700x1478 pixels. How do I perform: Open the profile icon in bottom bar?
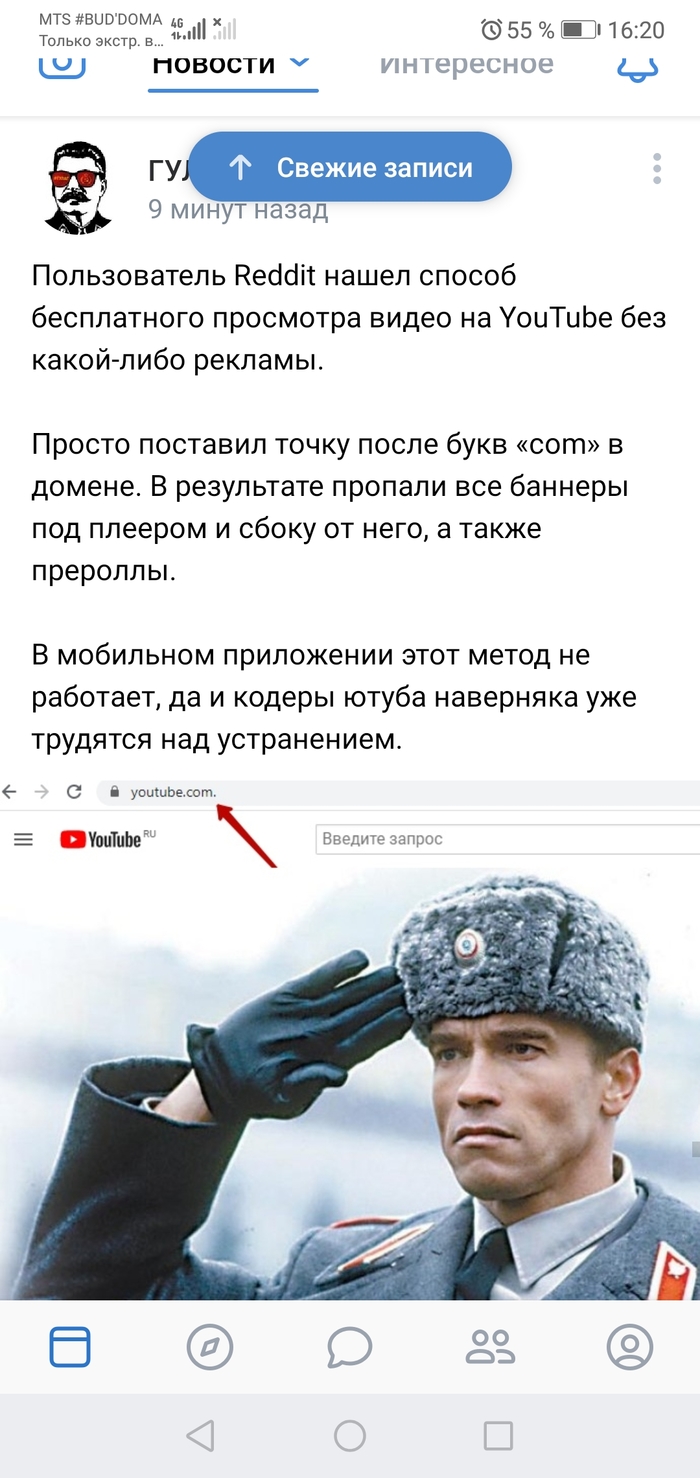[630, 1347]
